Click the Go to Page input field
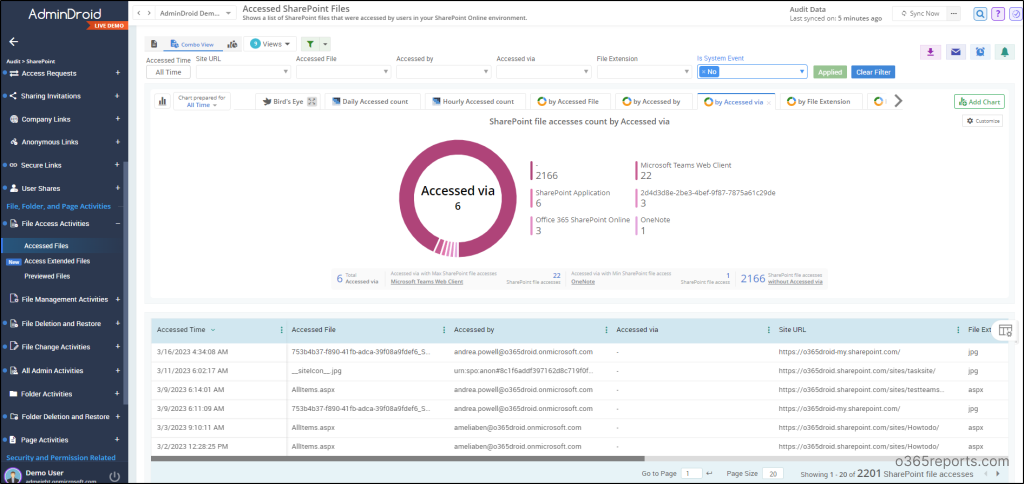1024x484 pixels. tap(691, 473)
